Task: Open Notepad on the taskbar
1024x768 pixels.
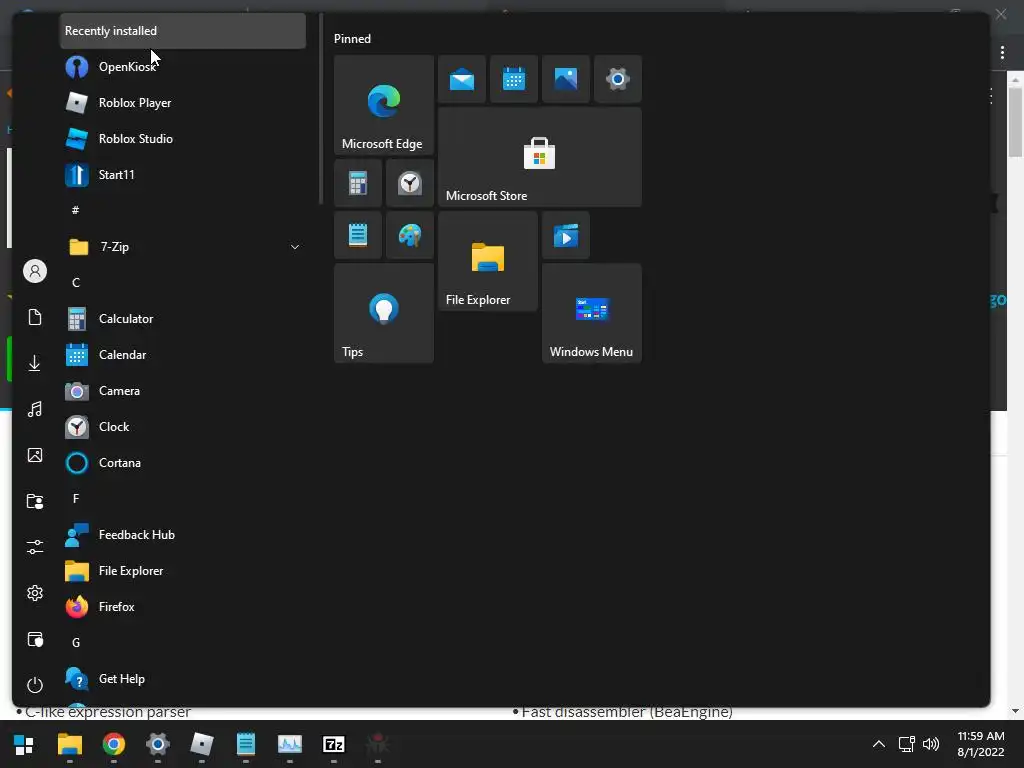Action: pyautogui.click(x=246, y=744)
